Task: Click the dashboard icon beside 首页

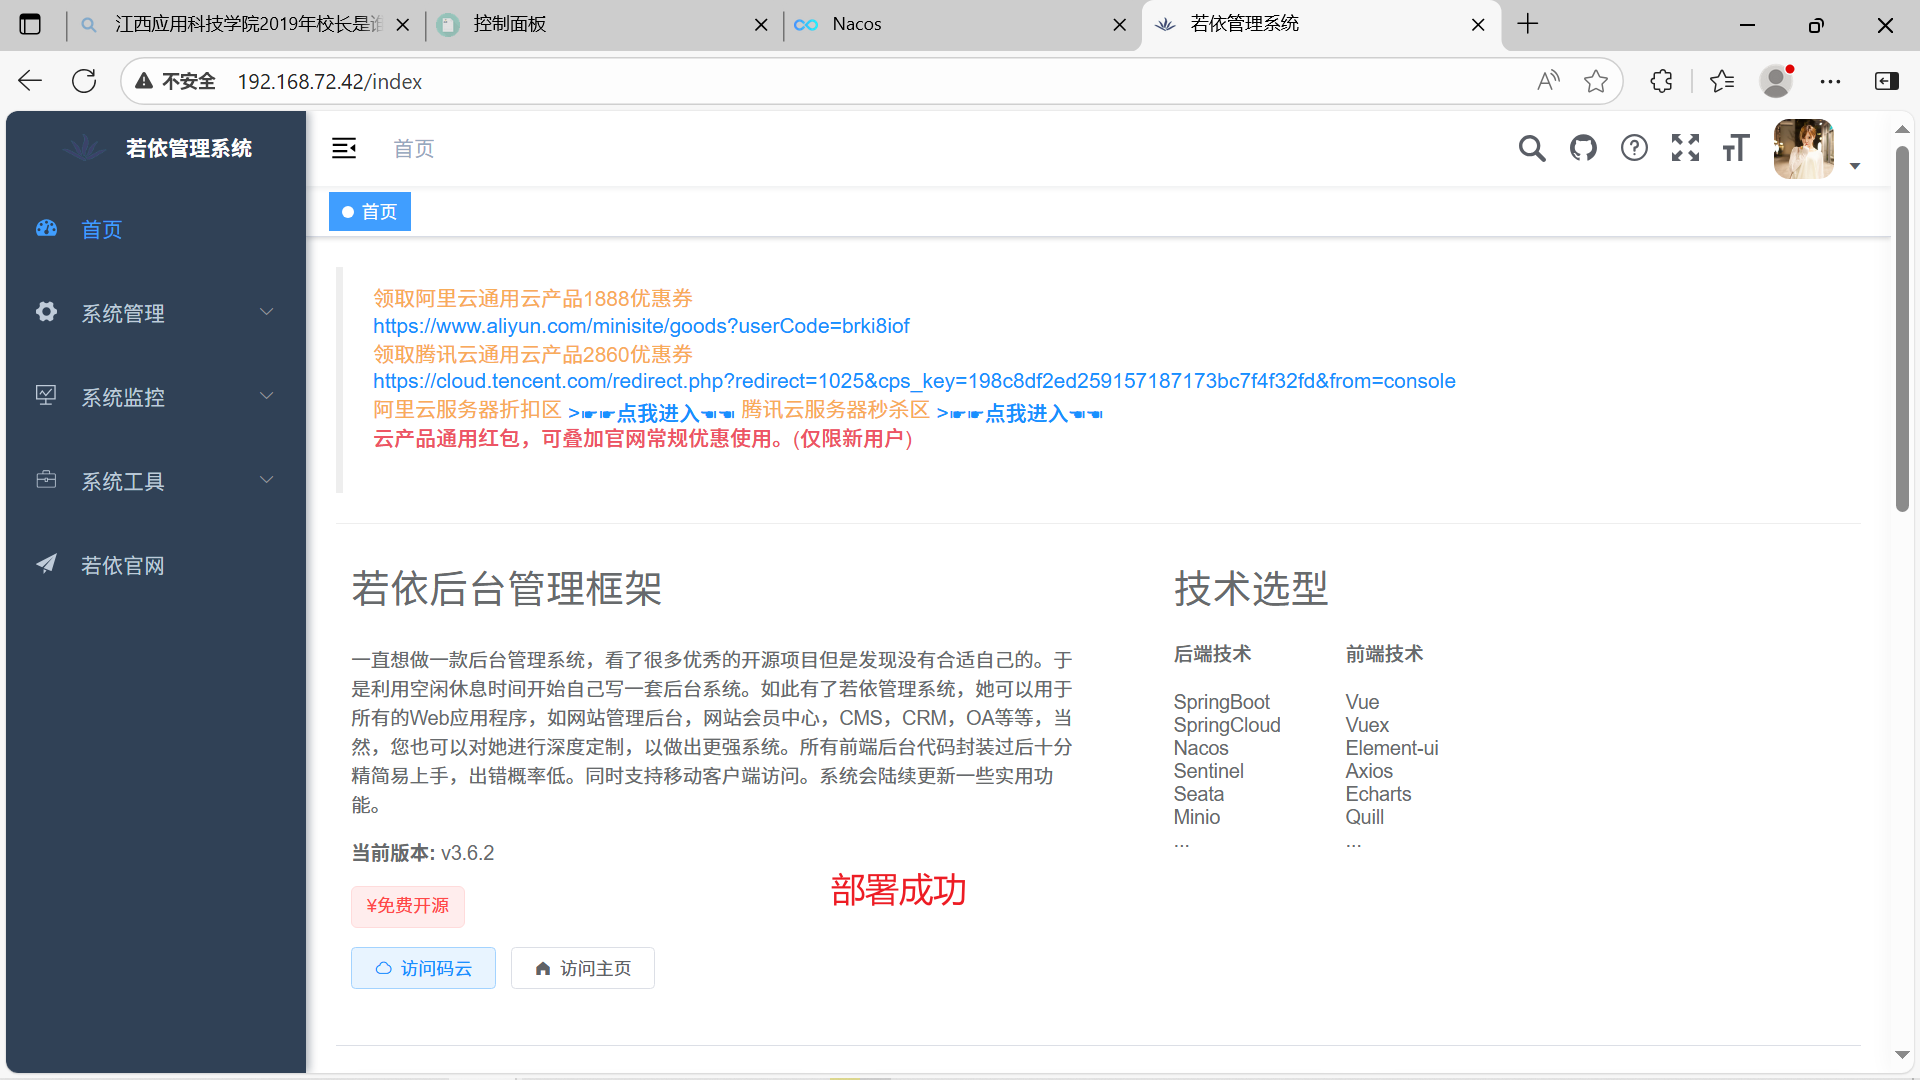Action: tap(47, 228)
